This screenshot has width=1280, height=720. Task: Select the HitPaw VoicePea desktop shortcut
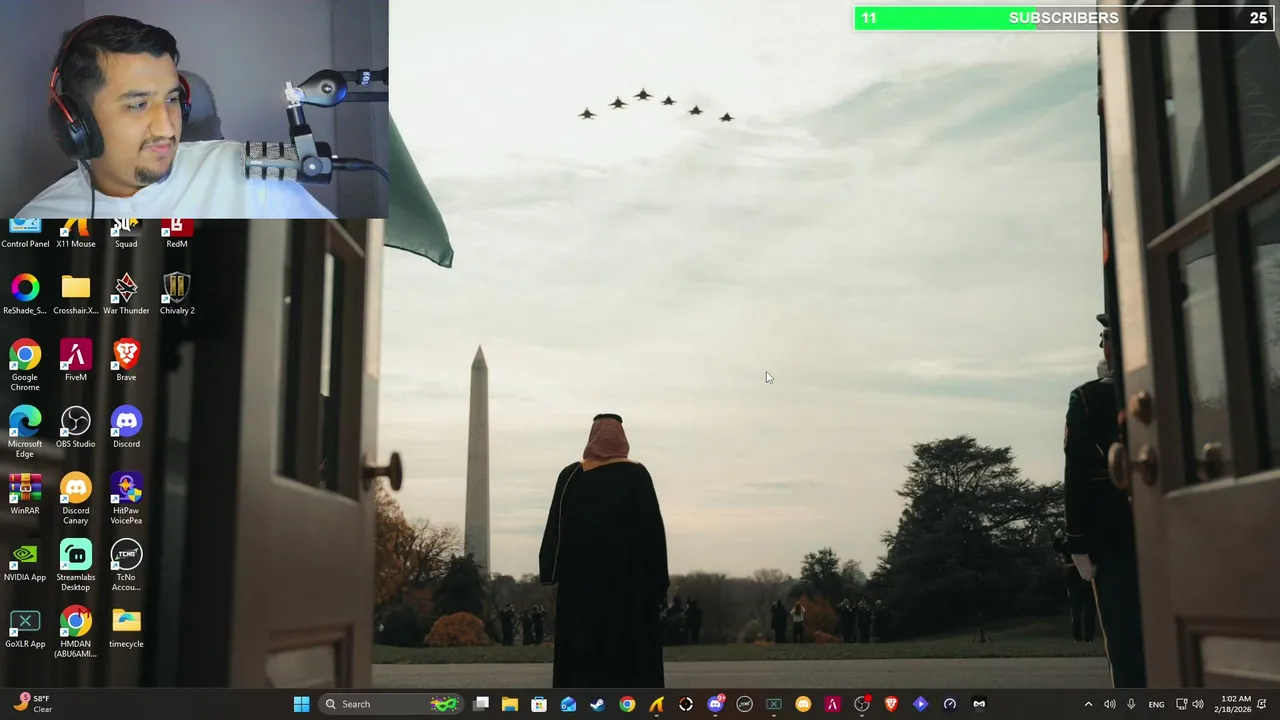[x=126, y=500]
